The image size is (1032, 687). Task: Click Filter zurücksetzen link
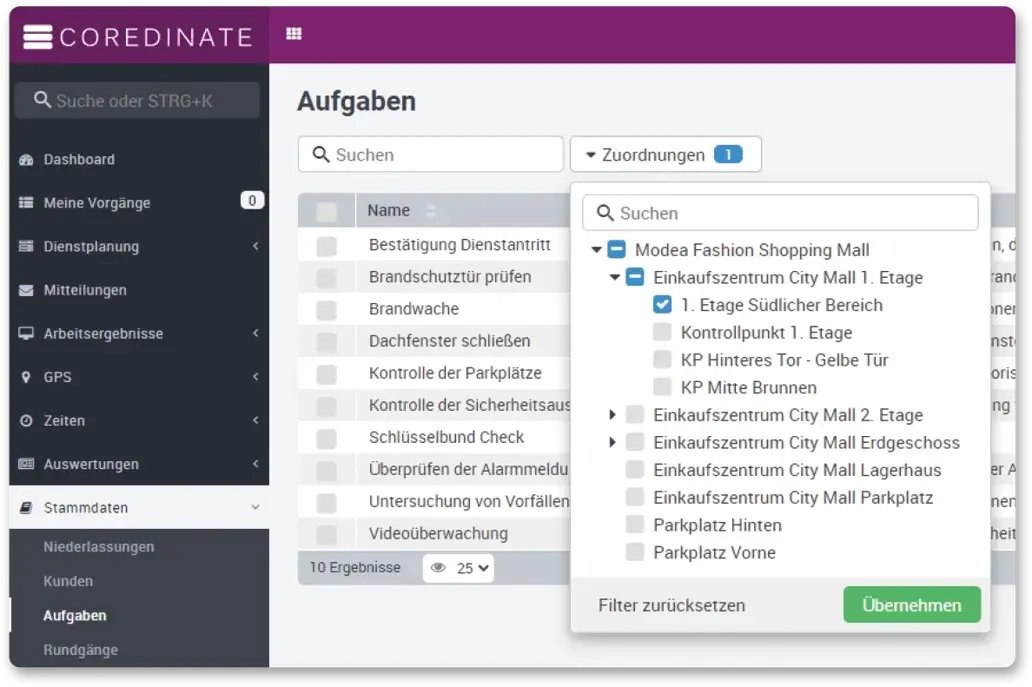[671, 605]
